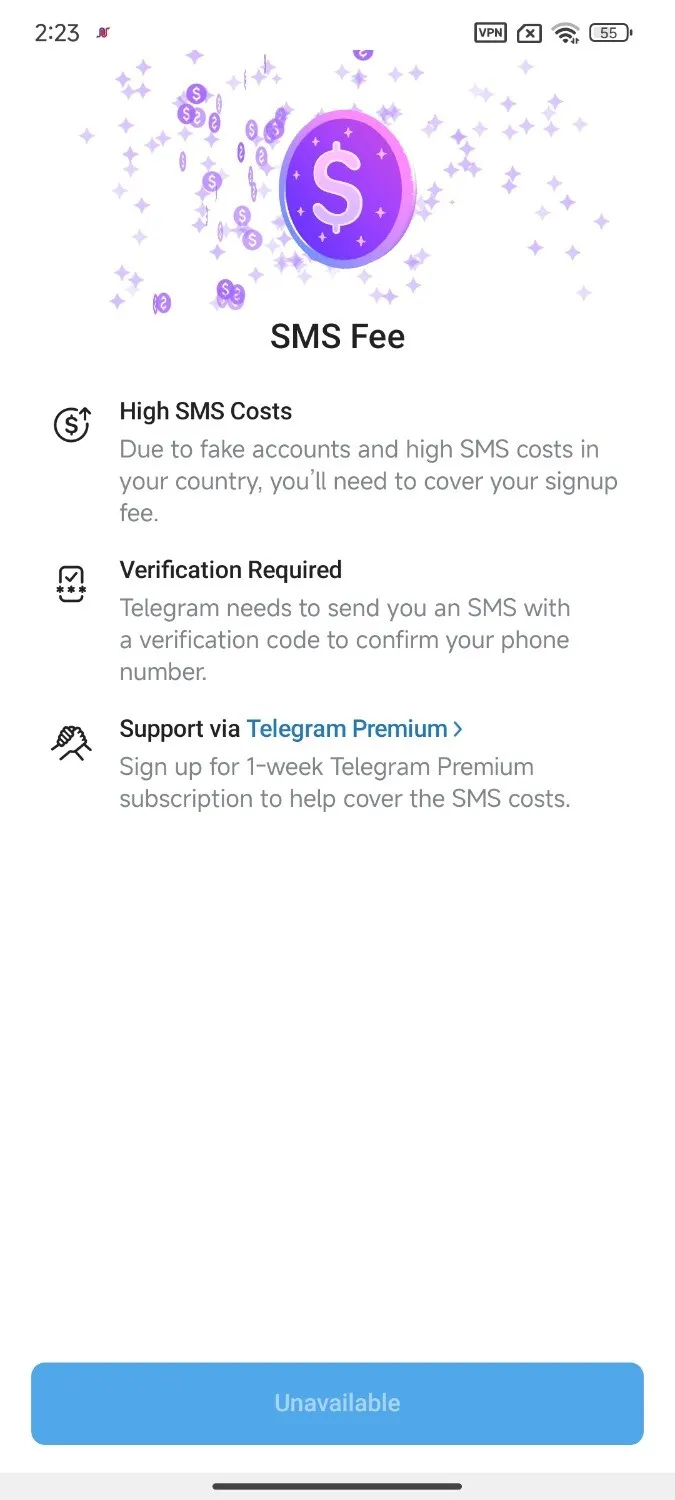Viewport: 675px width, 1500px height.
Task: Tap the handshake icon beside Support via
Action: [72, 742]
